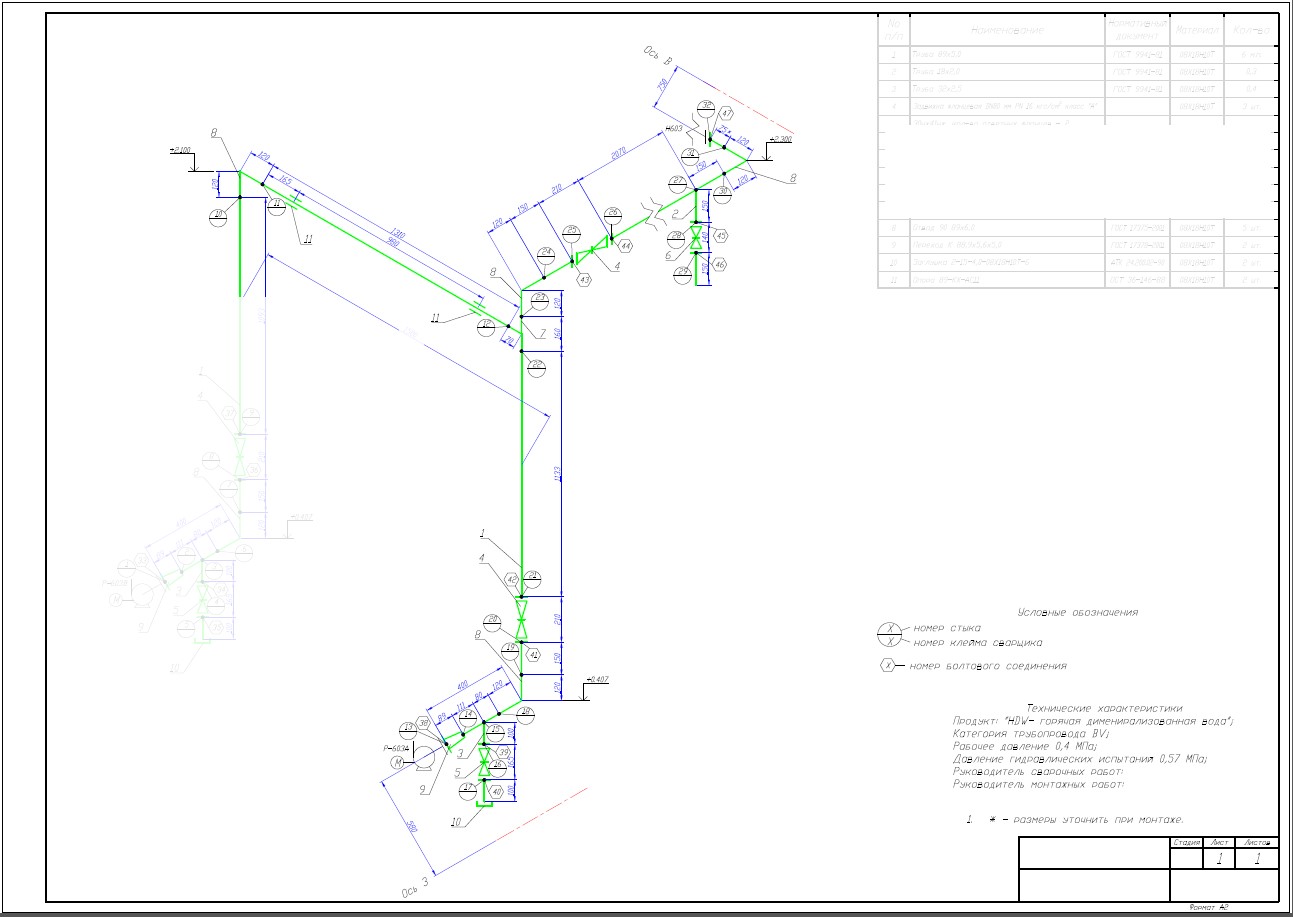The height and width of the screenshot is (917, 1293).
Task: Click the 'Наименование' table column header
Action: click(x=1007, y=31)
